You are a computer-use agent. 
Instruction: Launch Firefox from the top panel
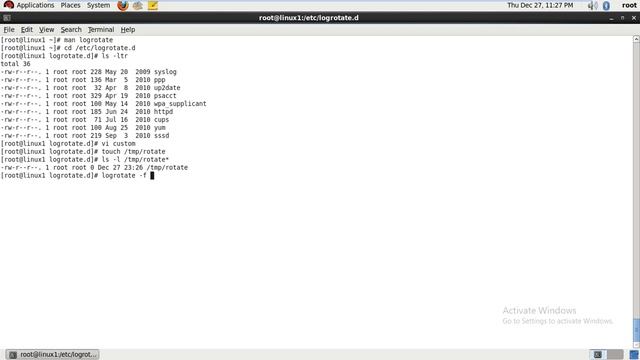pos(122,5)
